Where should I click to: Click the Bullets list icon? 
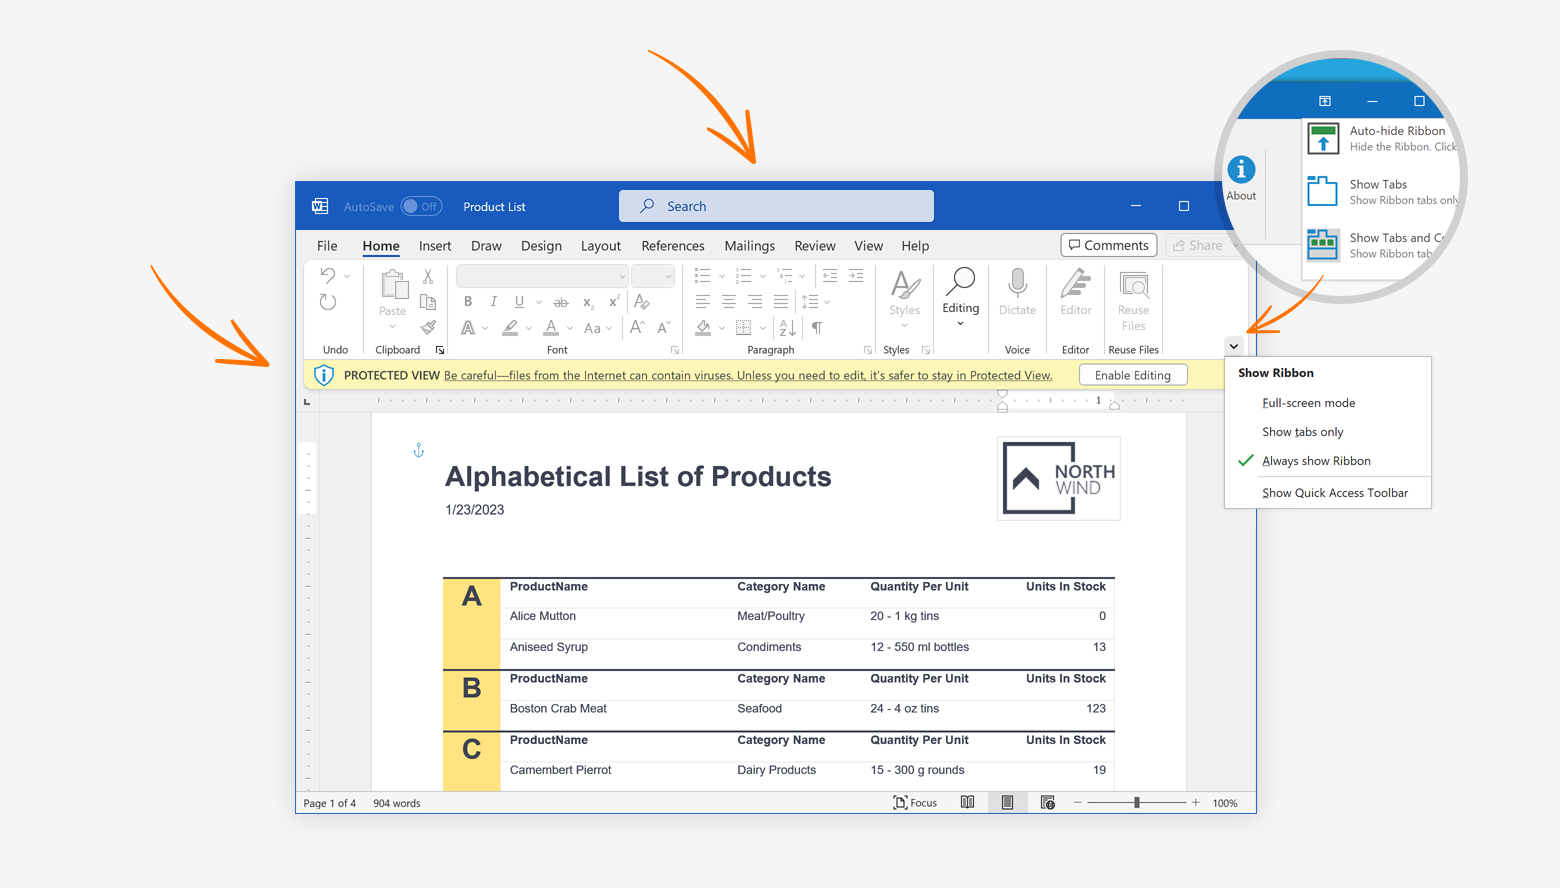[x=702, y=276]
